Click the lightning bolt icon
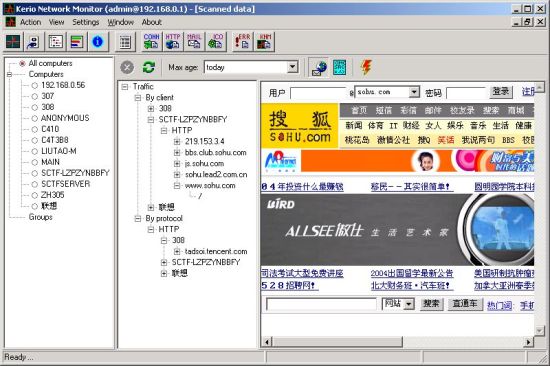This screenshot has height=366, width=550. point(366,67)
